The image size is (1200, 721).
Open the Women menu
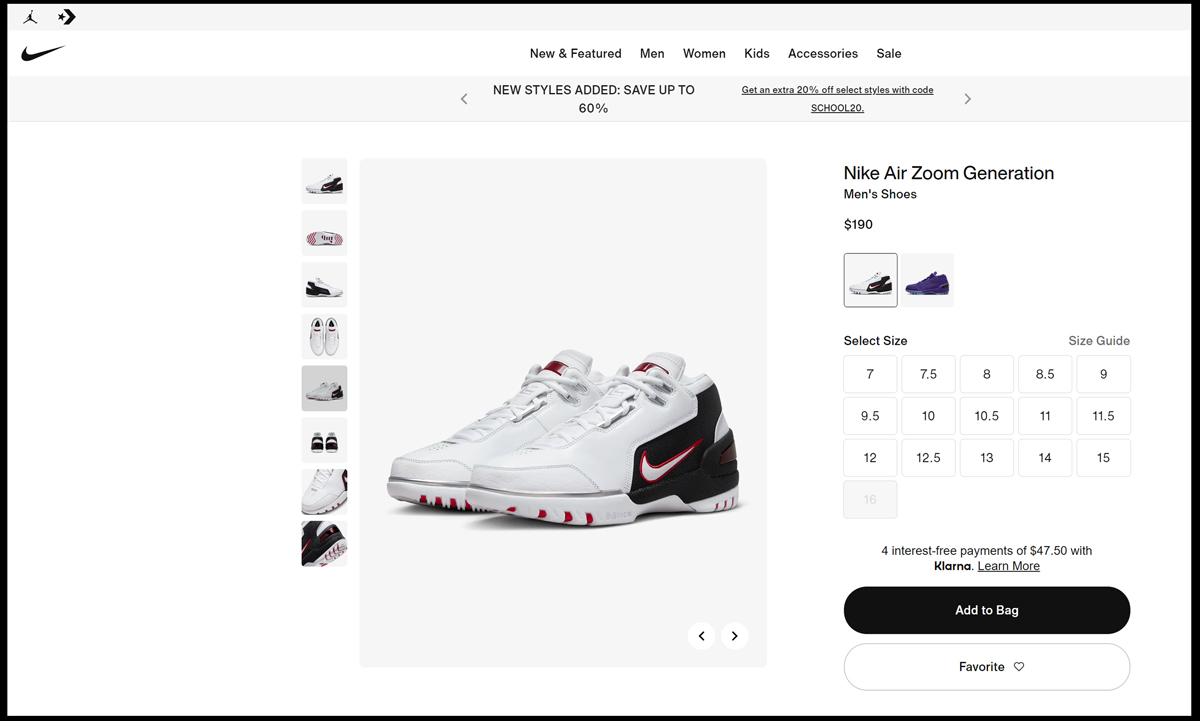point(704,54)
